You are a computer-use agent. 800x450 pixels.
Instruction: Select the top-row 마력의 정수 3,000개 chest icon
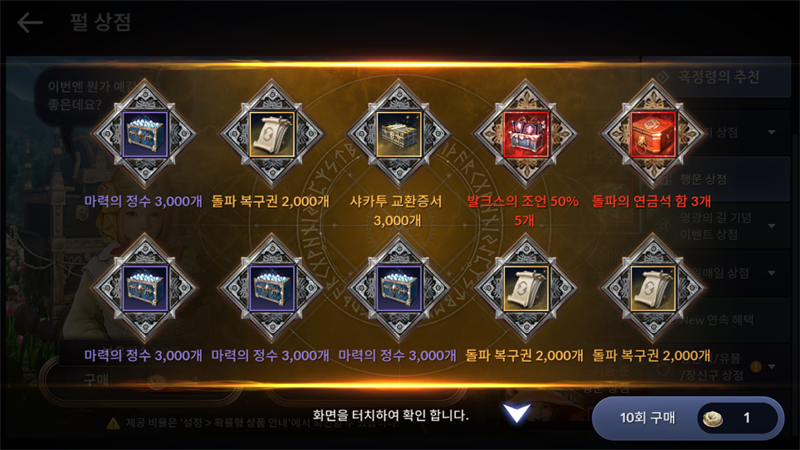[145, 134]
